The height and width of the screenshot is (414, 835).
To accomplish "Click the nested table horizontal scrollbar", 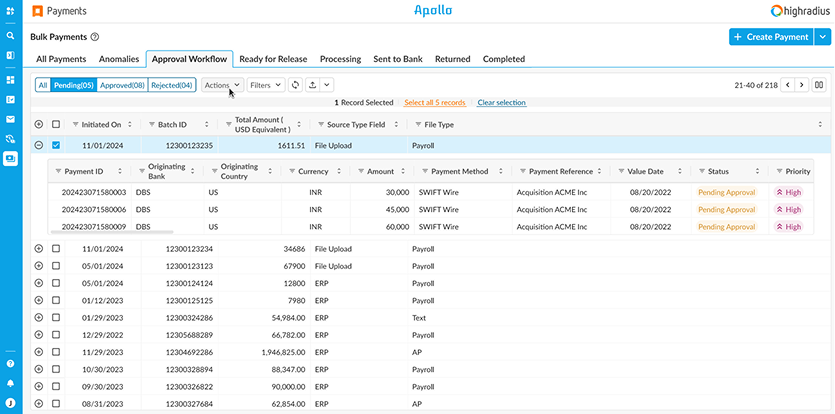I will 111,232.
